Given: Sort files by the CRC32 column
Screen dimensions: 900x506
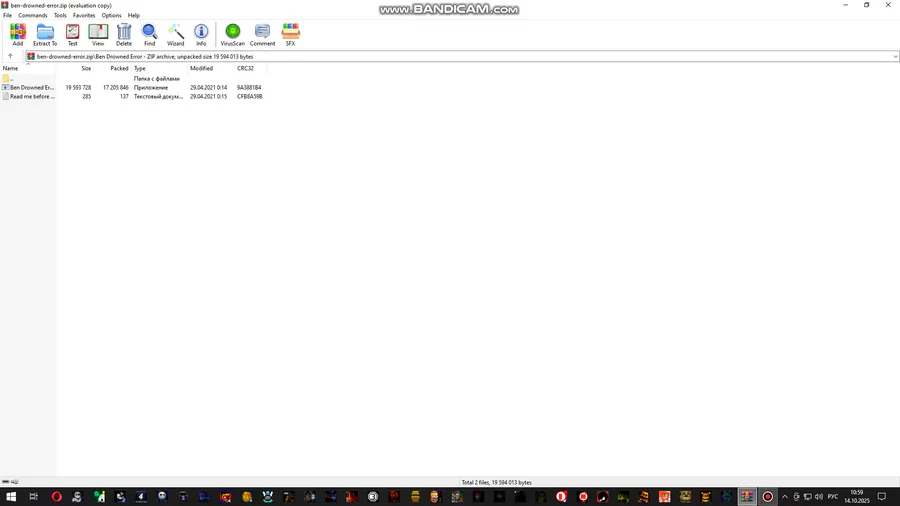Looking at the screenshot, I should pos(250,68).
